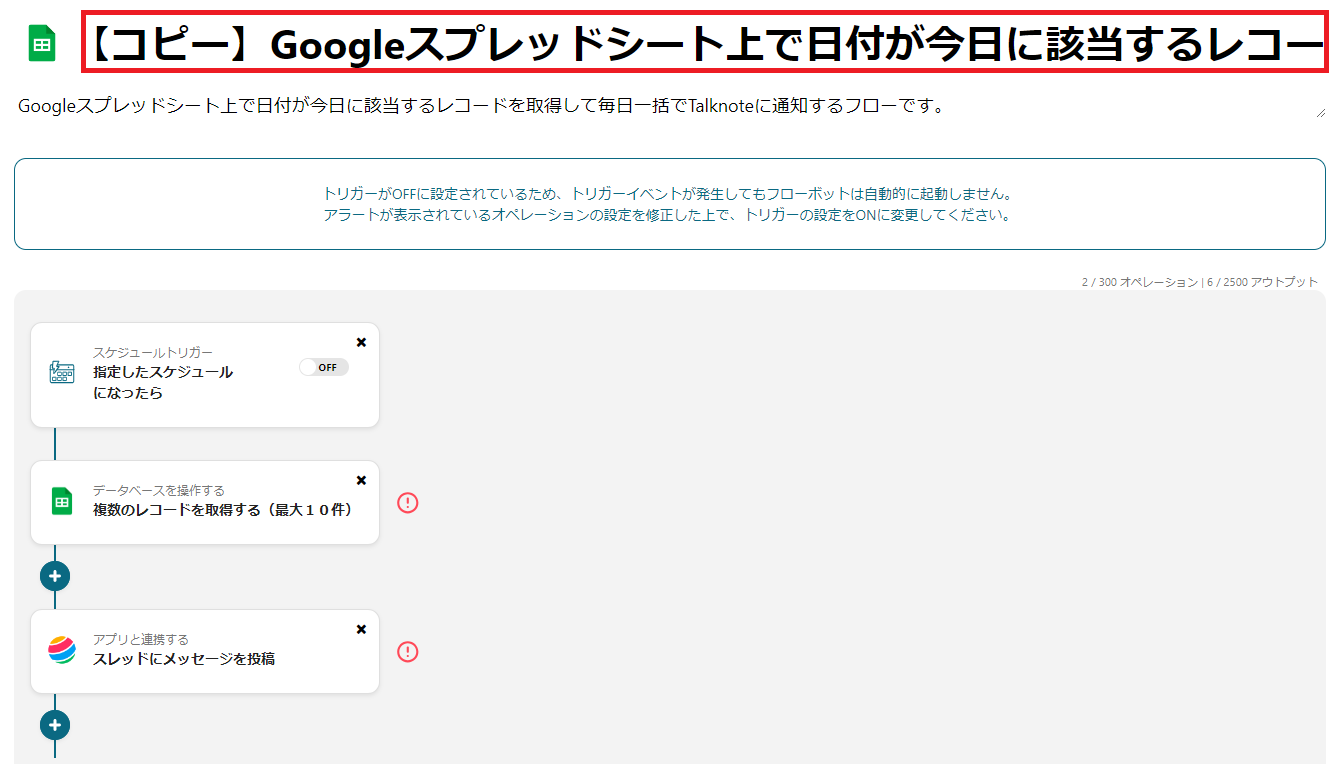Edit the flow description text area

point(670,106)
